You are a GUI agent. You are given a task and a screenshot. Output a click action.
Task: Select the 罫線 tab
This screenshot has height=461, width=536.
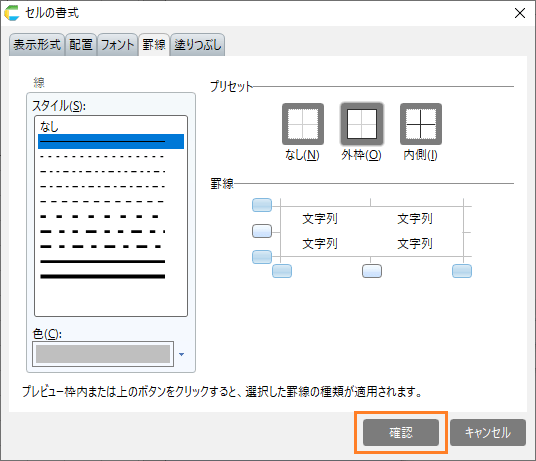tap(154, 45)
